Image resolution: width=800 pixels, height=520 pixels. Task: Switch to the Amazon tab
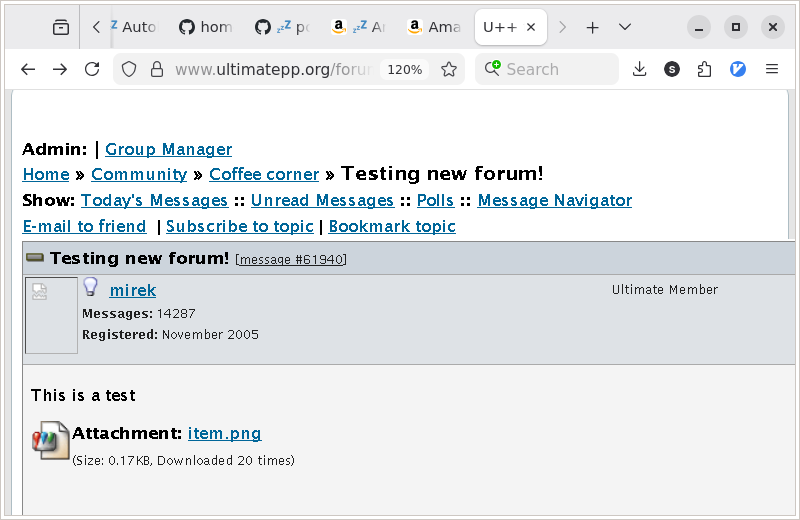click(434, 27)
